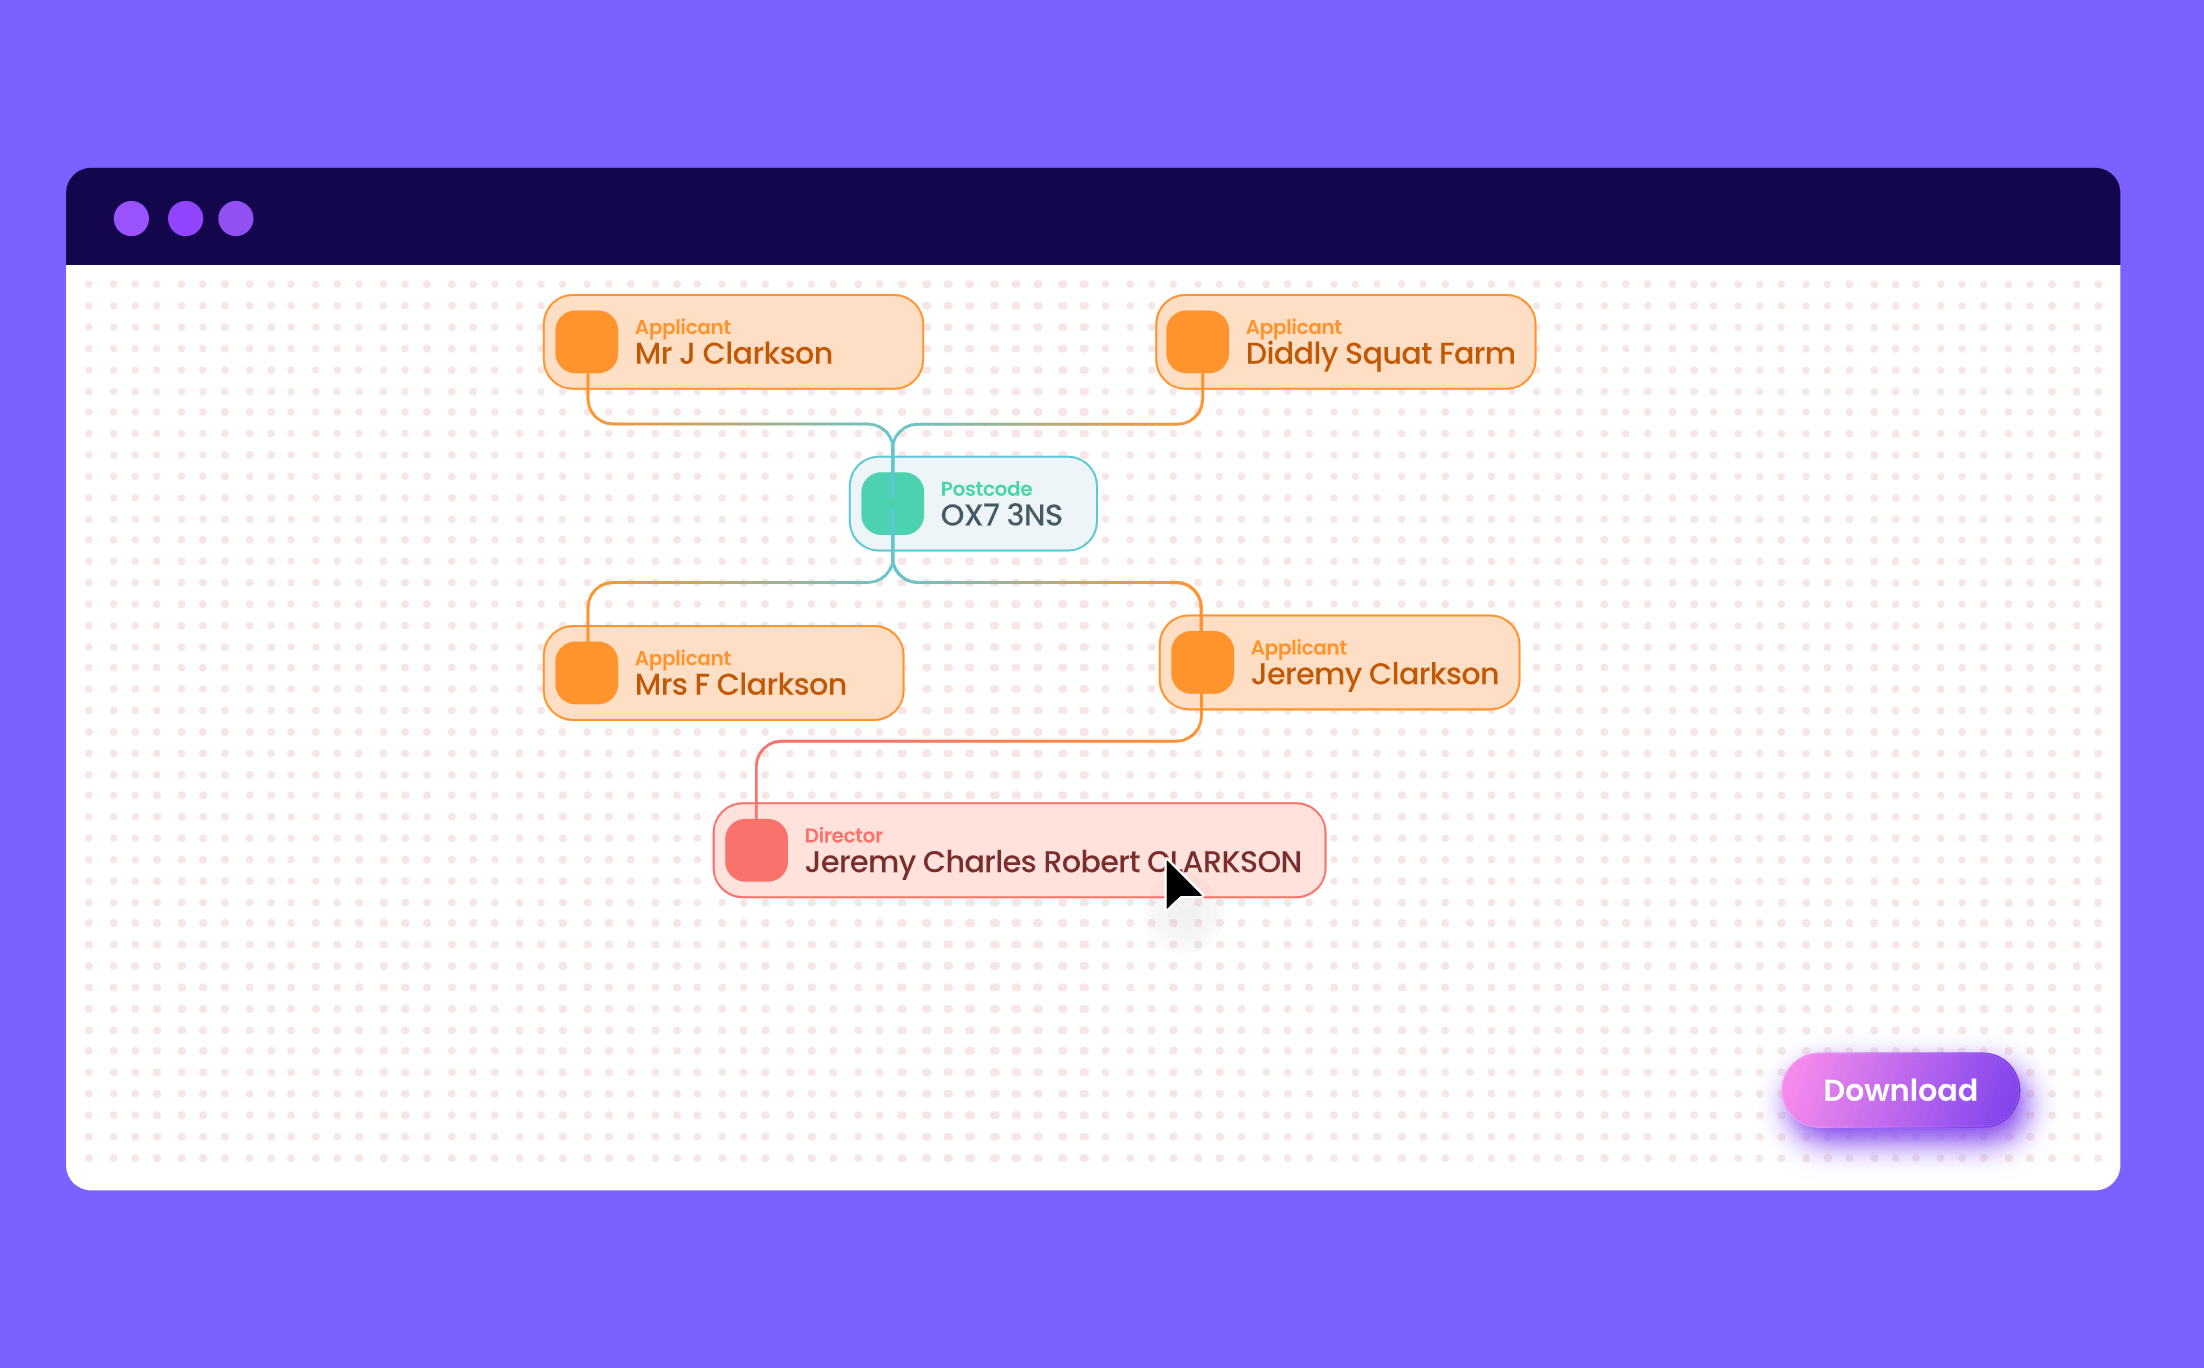Viewport: 2204px width, 1368px height.
Task: Click orange icon on Mr J Clarkson node
Action: [587, 342]
